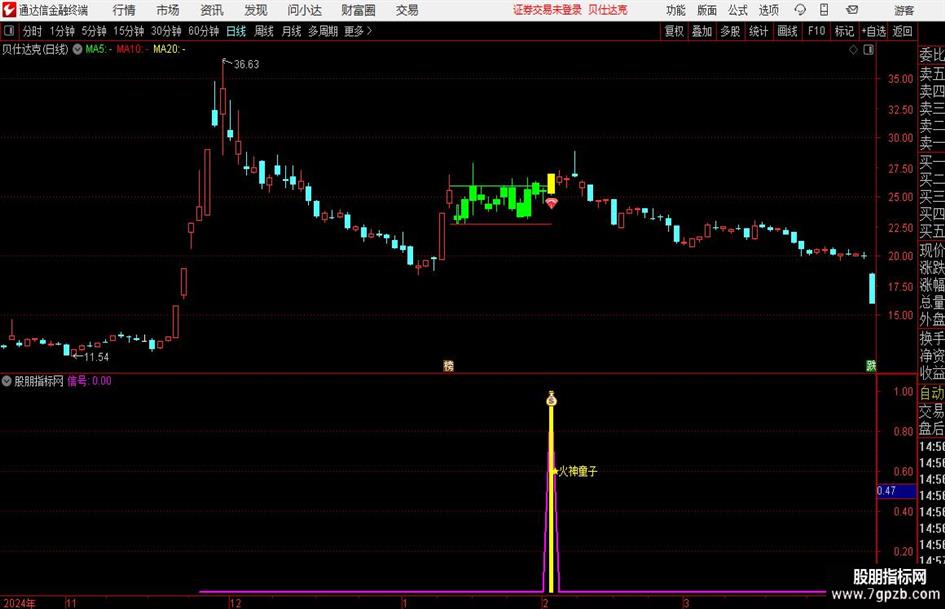Click the 12 month marker on time axis
This screenshot has width=945, height=609.
point(235,603)
